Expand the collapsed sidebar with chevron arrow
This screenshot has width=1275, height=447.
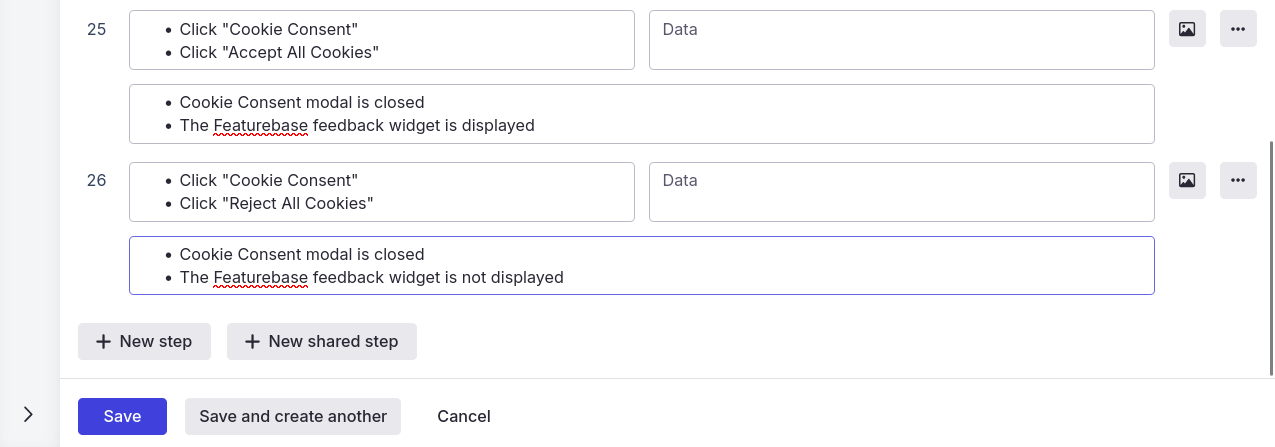pyautogui.click(x=28, y=414)
